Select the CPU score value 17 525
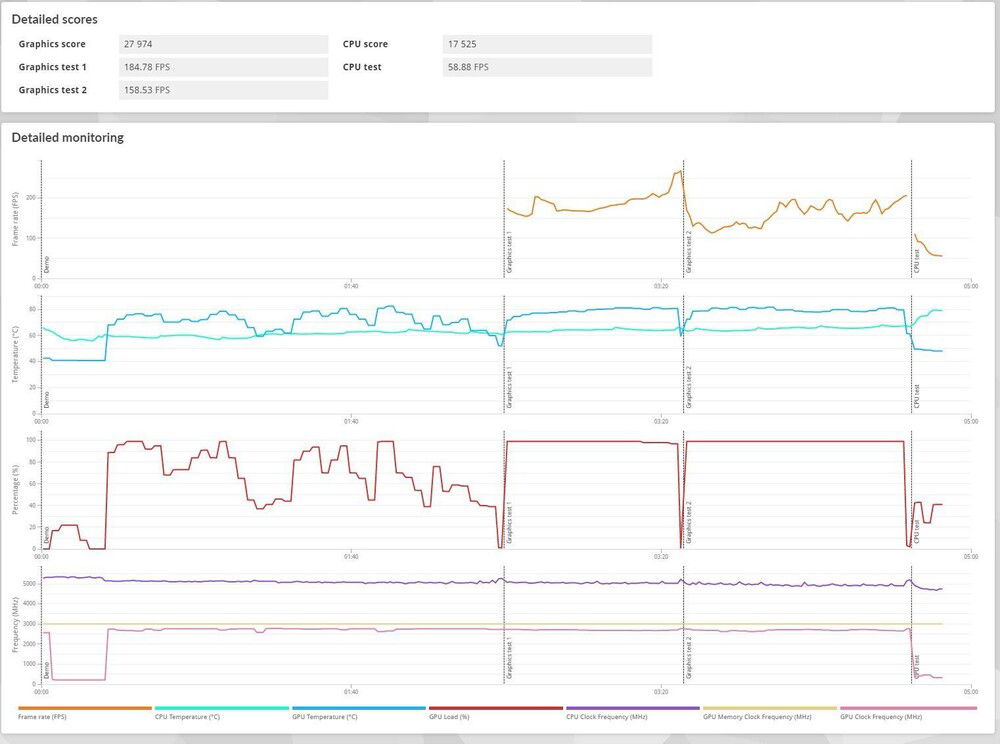The width and height of the screenshot is (1000, 744). (x=546, y=44)
